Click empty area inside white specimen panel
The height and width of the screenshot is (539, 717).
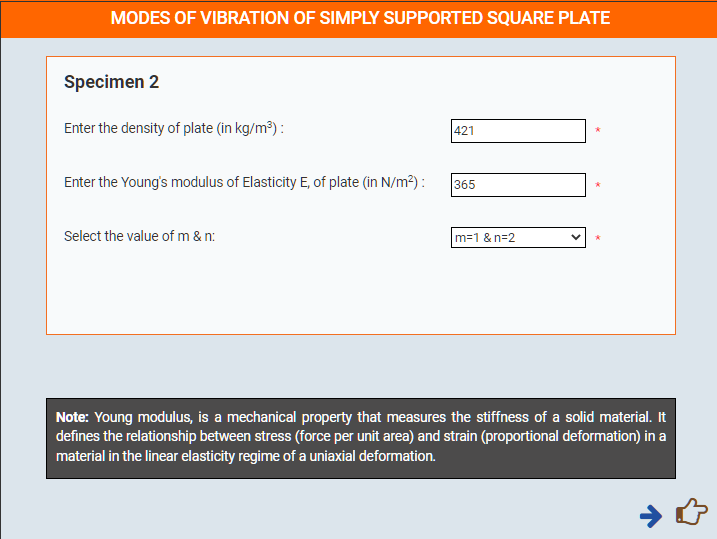pos(361,293)
